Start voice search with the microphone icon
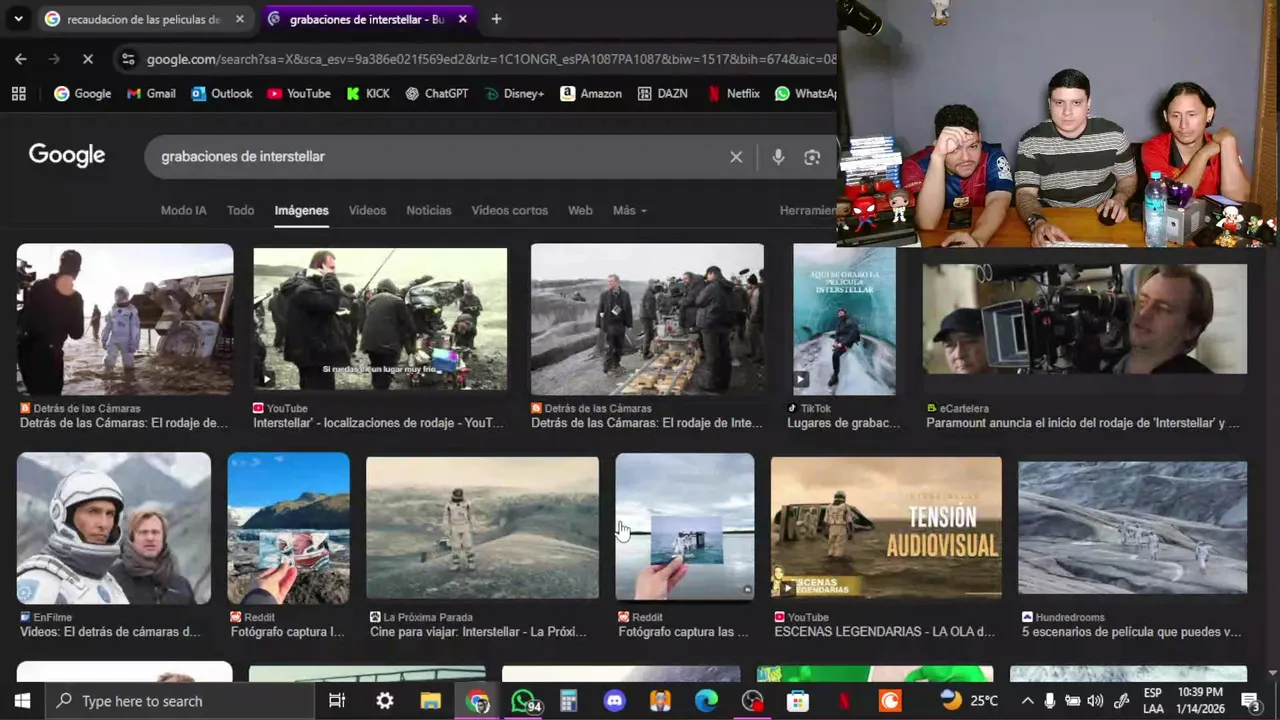The image size is (1280, 720). coord(778,157)
